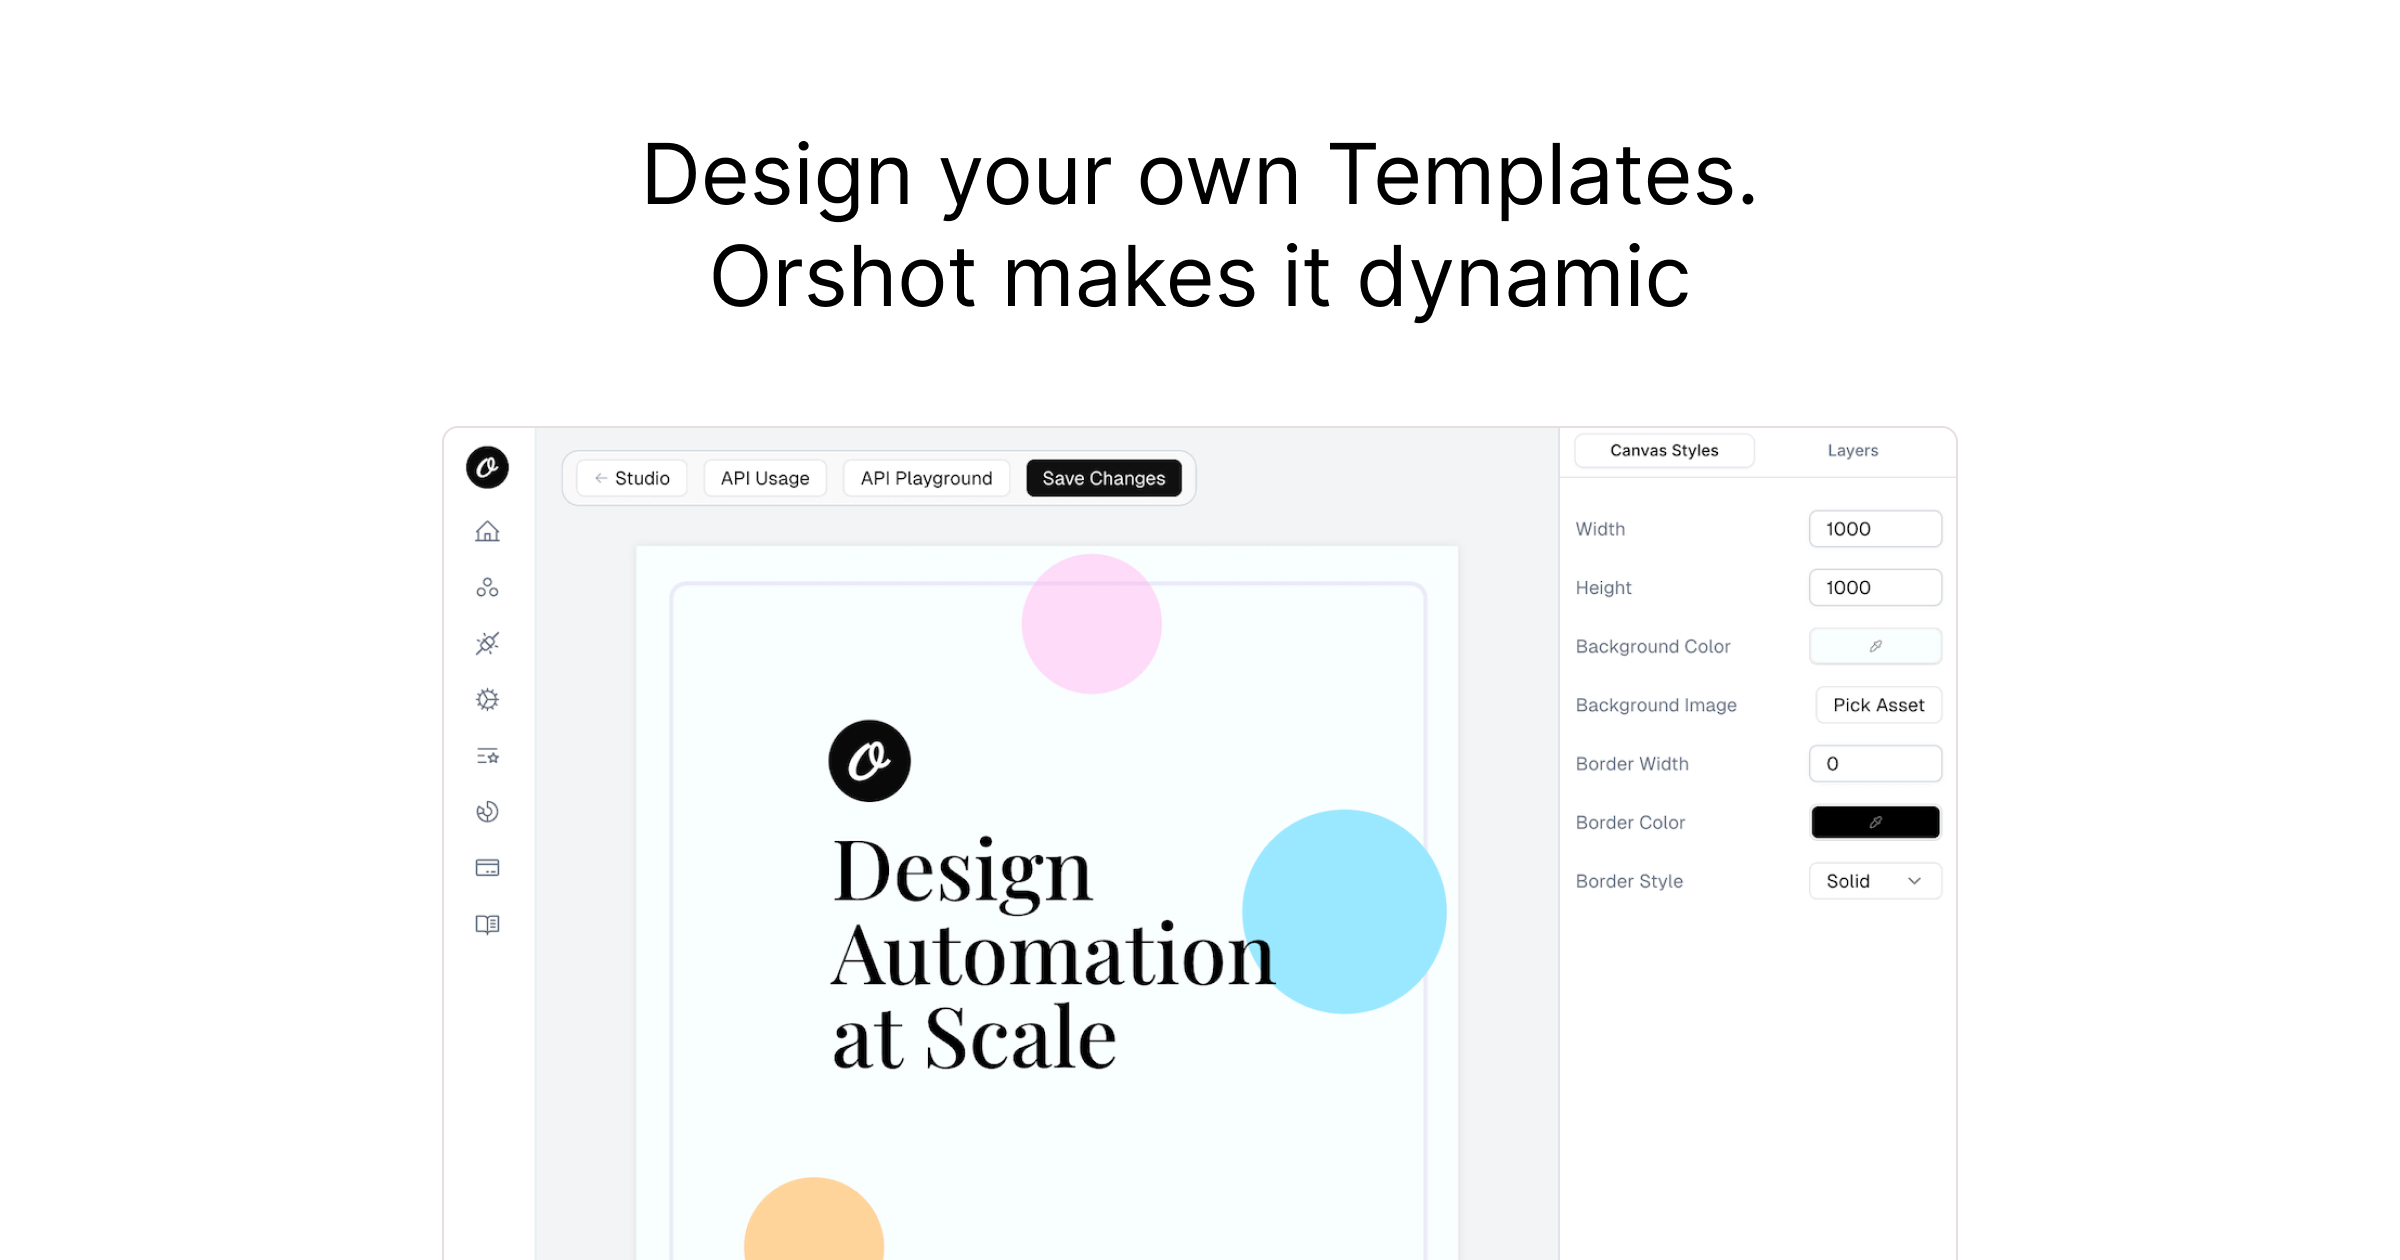Click the 'Background Image' label

(x=1656, y=705)
